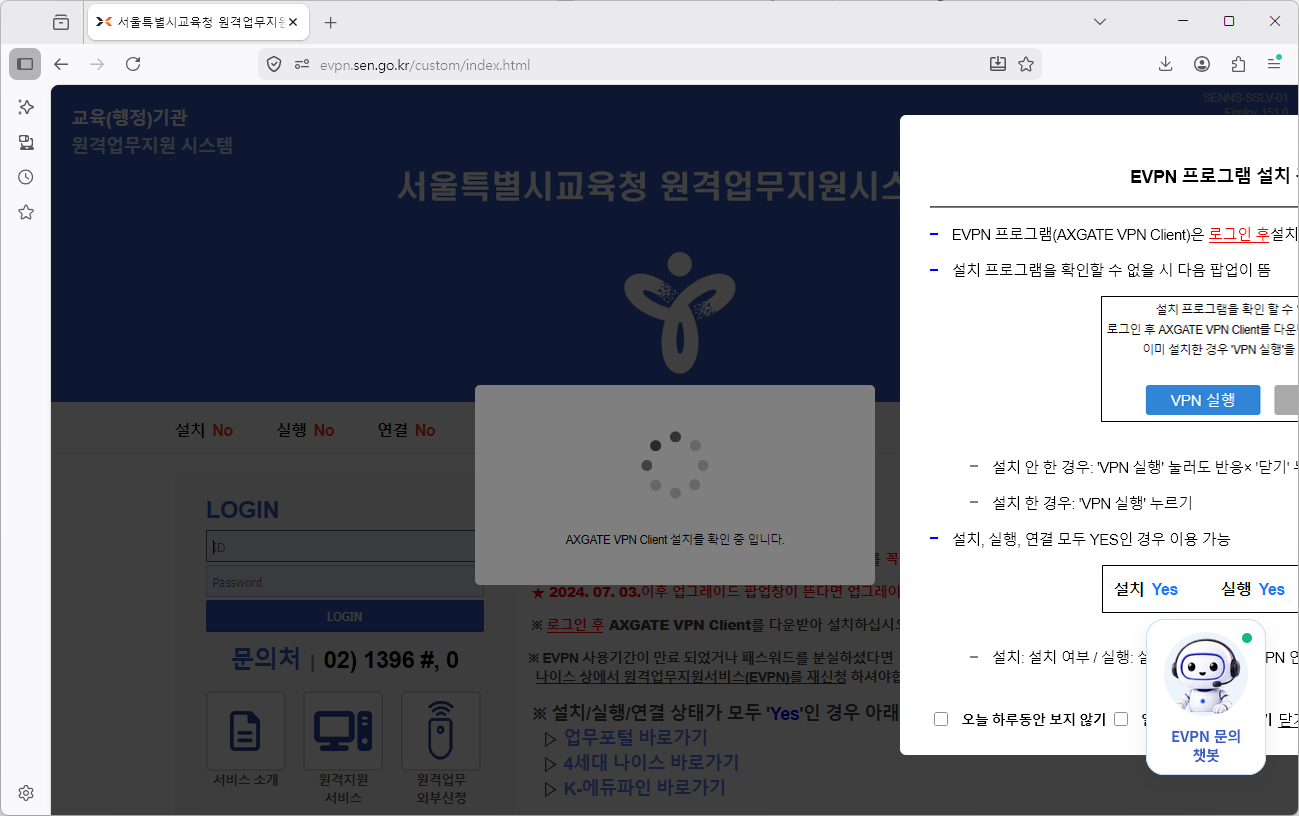
Task: Expand the list all tabs dropdown
Action: pyautogui.click(x=1100, y=22)
